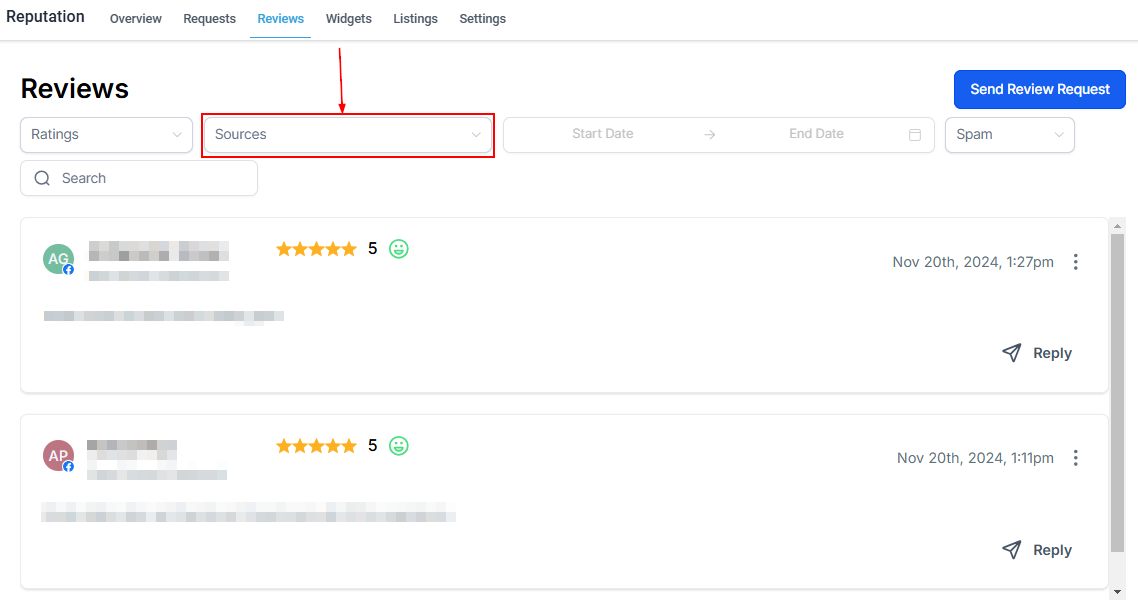The width and height of the screenshot is (1138, 600).
Task: Click calendar icon in date range field
Action: coord(914,135)
